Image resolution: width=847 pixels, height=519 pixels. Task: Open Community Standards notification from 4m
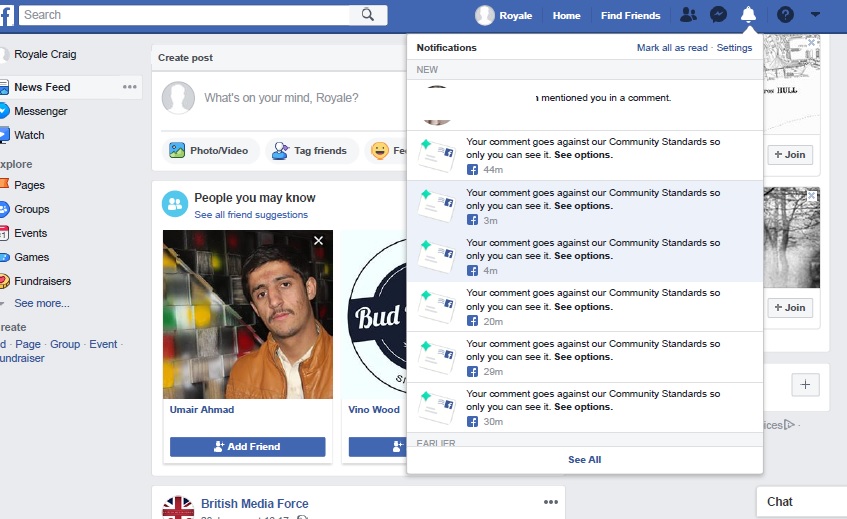tap(585, 257)
